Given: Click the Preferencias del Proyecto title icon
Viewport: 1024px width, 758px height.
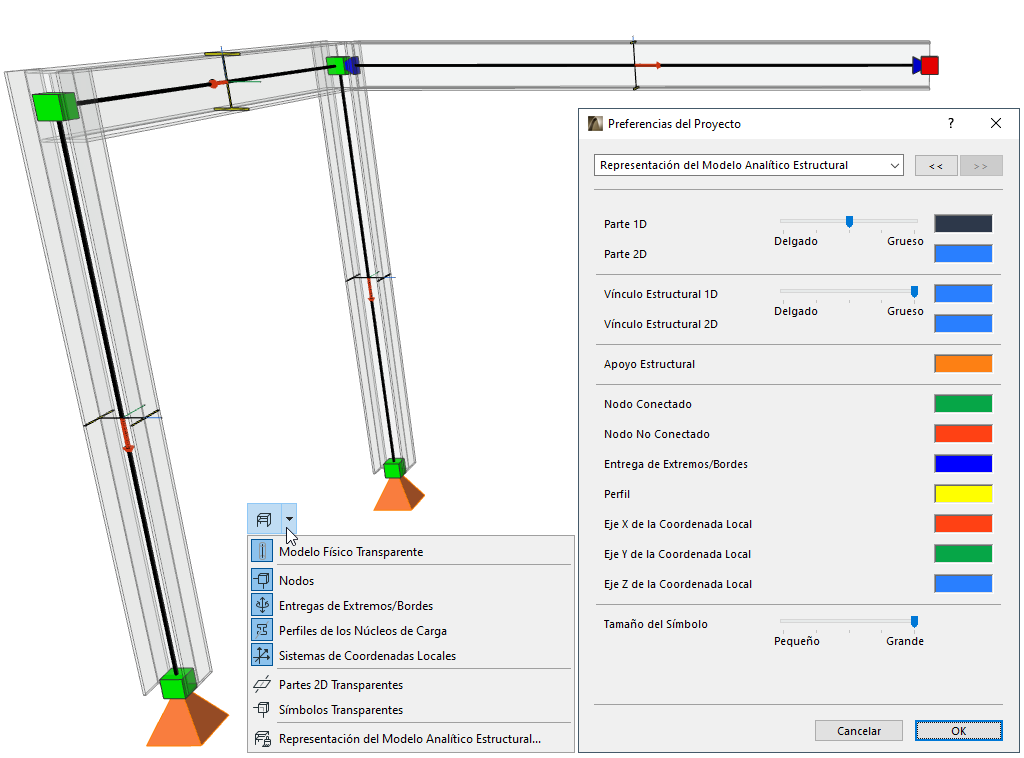Looking at the screenshot, I should pyautogui.click(x=595, y=123).
